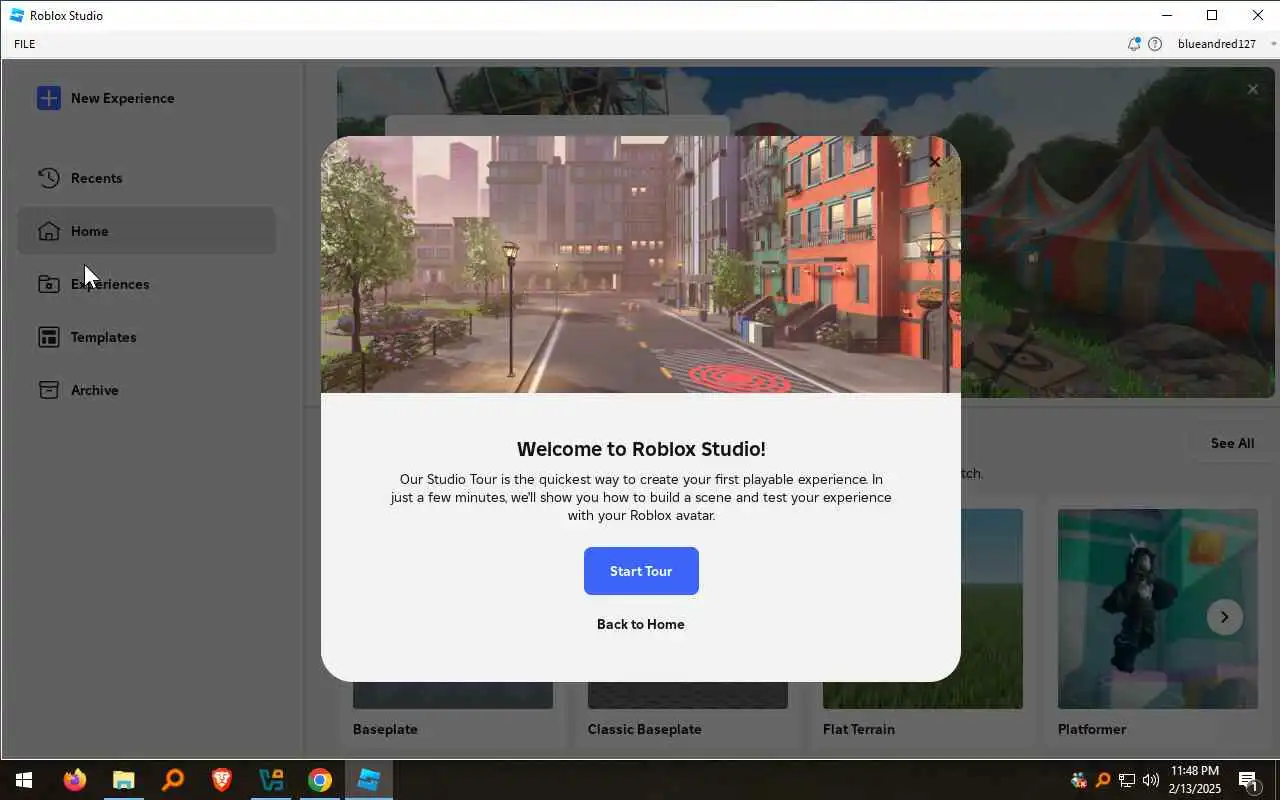Click the help question mark icon
The image size is (1280, 800).
tap(1155, 44)
